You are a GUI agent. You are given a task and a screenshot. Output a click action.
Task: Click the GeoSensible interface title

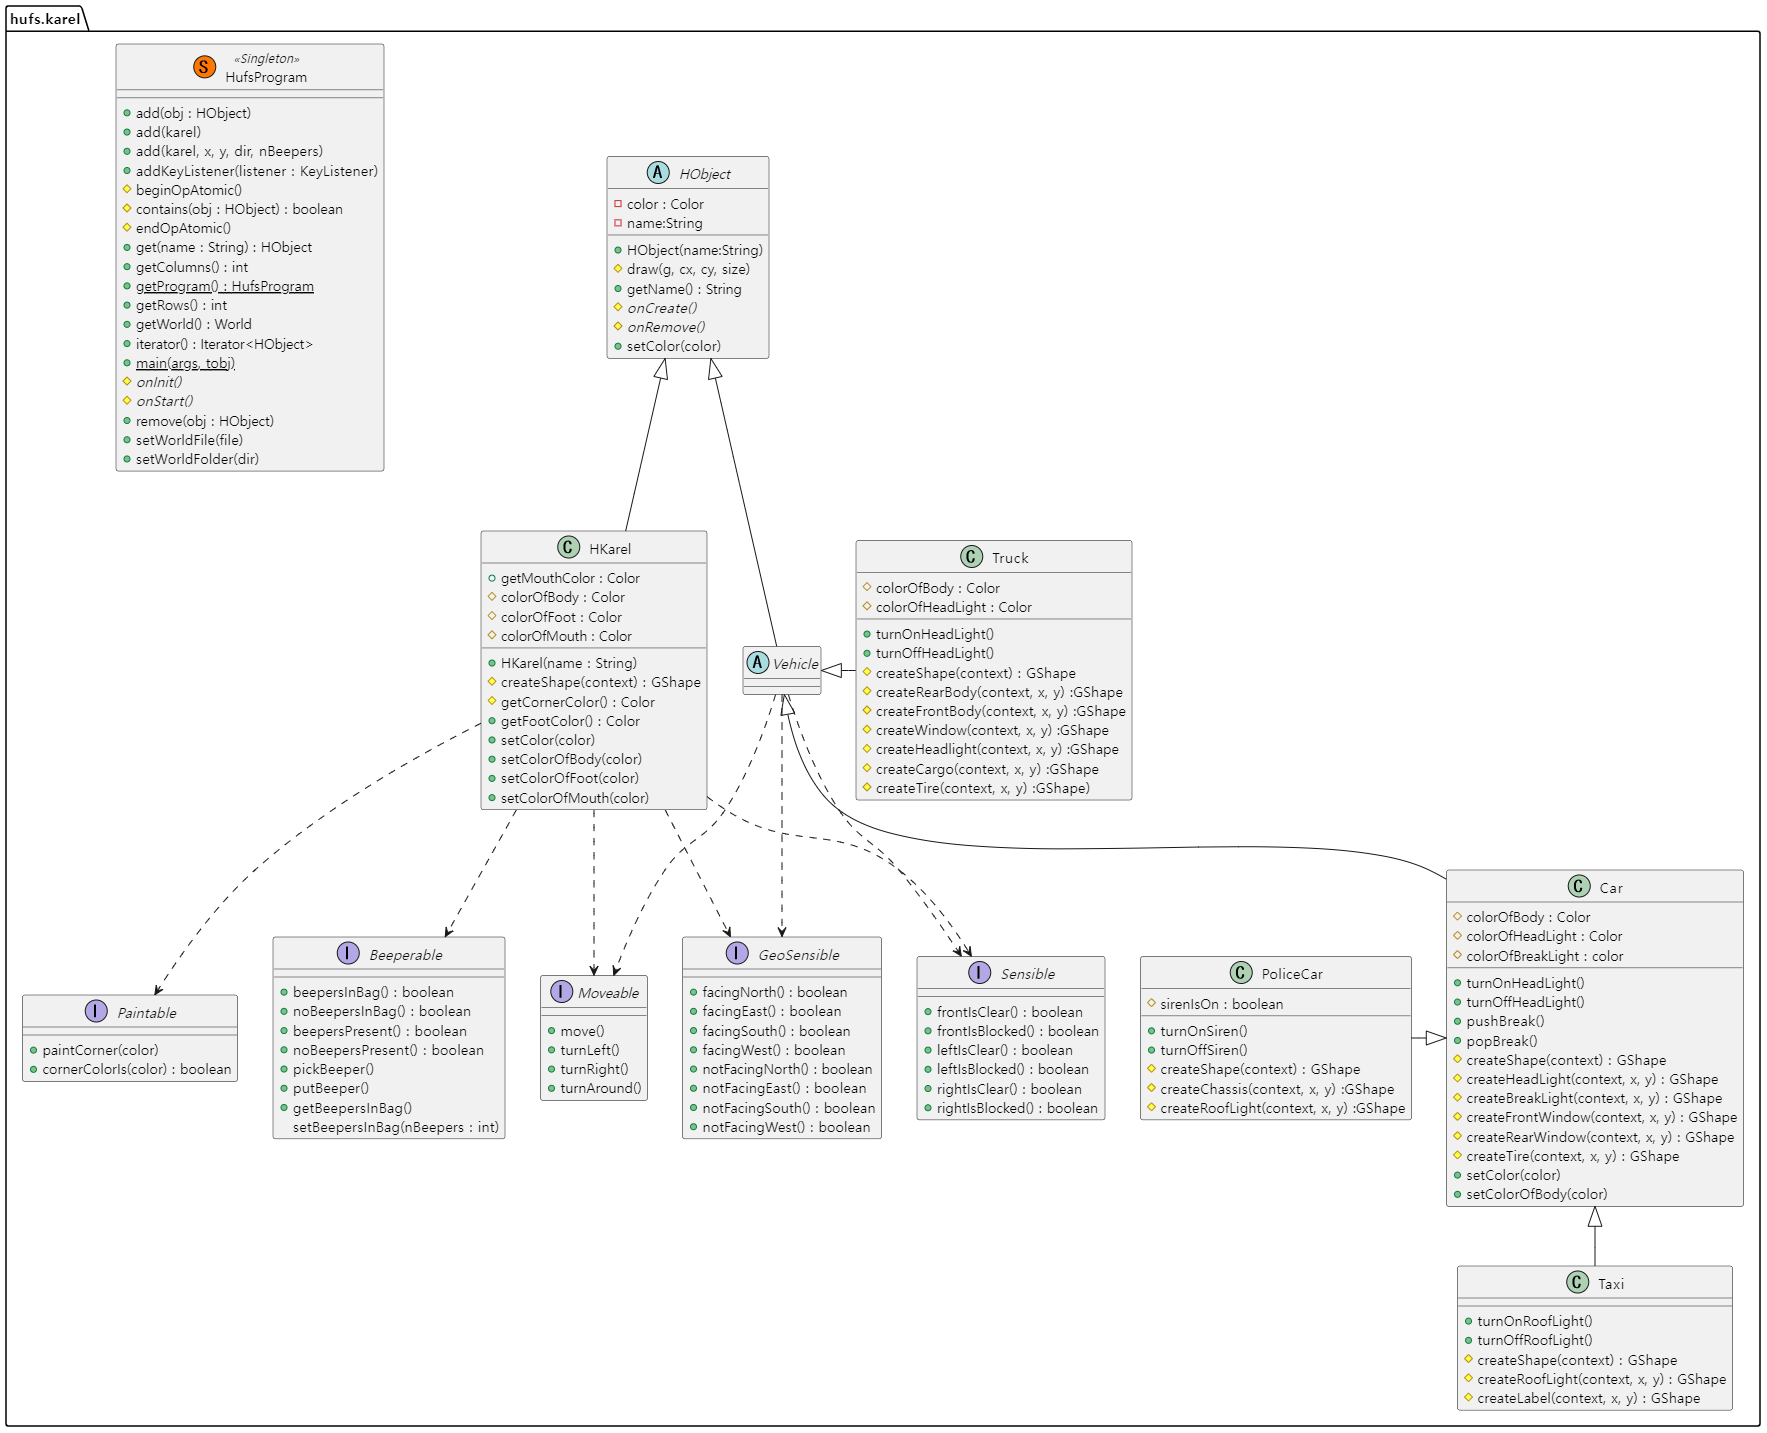point(799,955)
